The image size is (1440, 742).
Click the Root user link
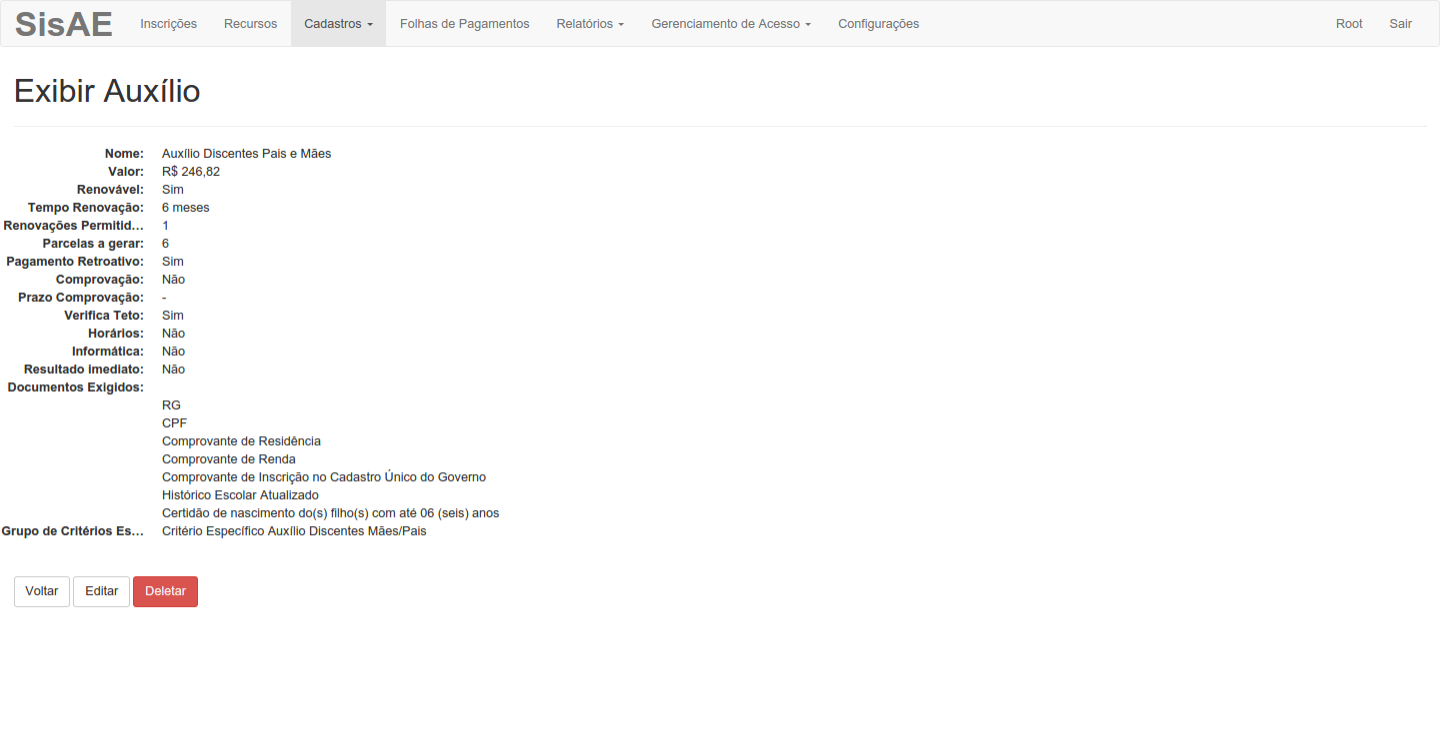(x=1349, y=24)
